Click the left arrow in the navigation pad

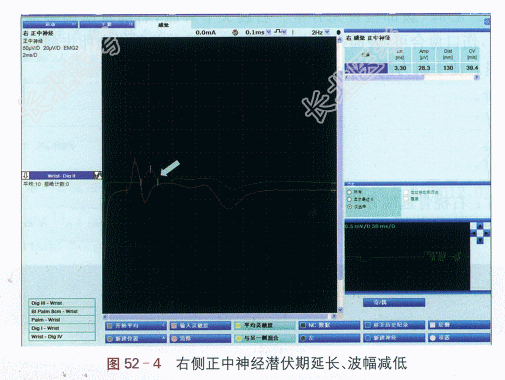click(x=474, y=233)
